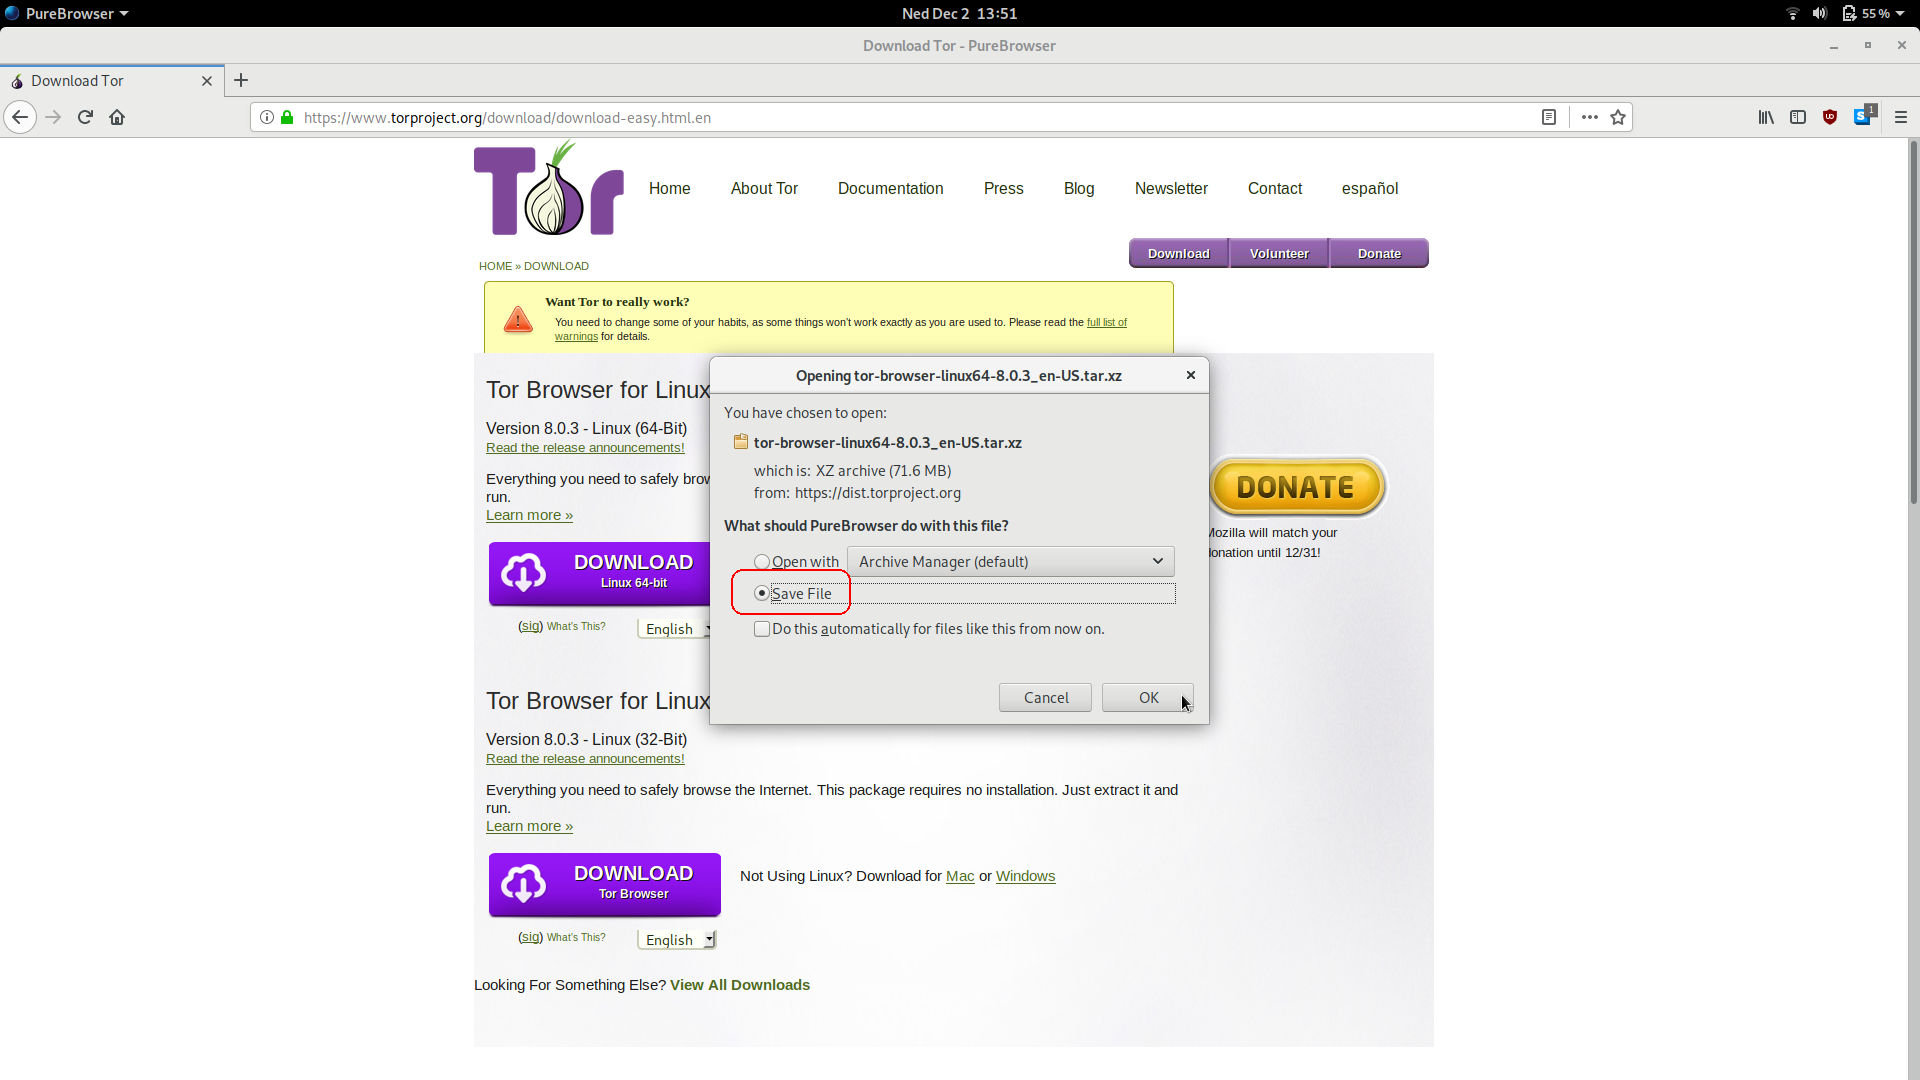Click the refresh page icon

(x=84, y=117)
